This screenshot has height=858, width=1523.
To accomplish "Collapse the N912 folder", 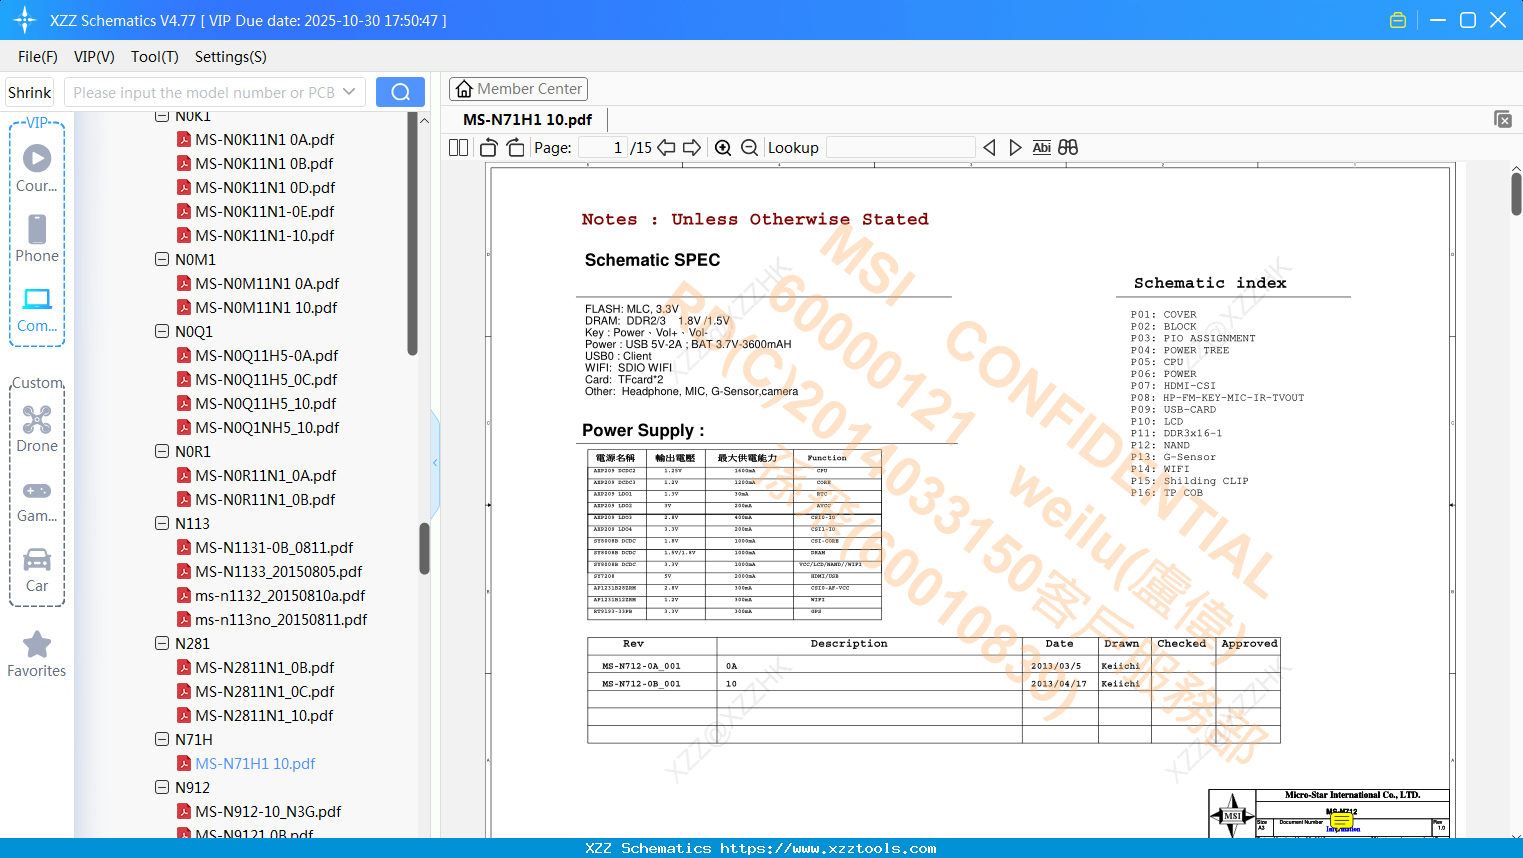I will point(162,787).
